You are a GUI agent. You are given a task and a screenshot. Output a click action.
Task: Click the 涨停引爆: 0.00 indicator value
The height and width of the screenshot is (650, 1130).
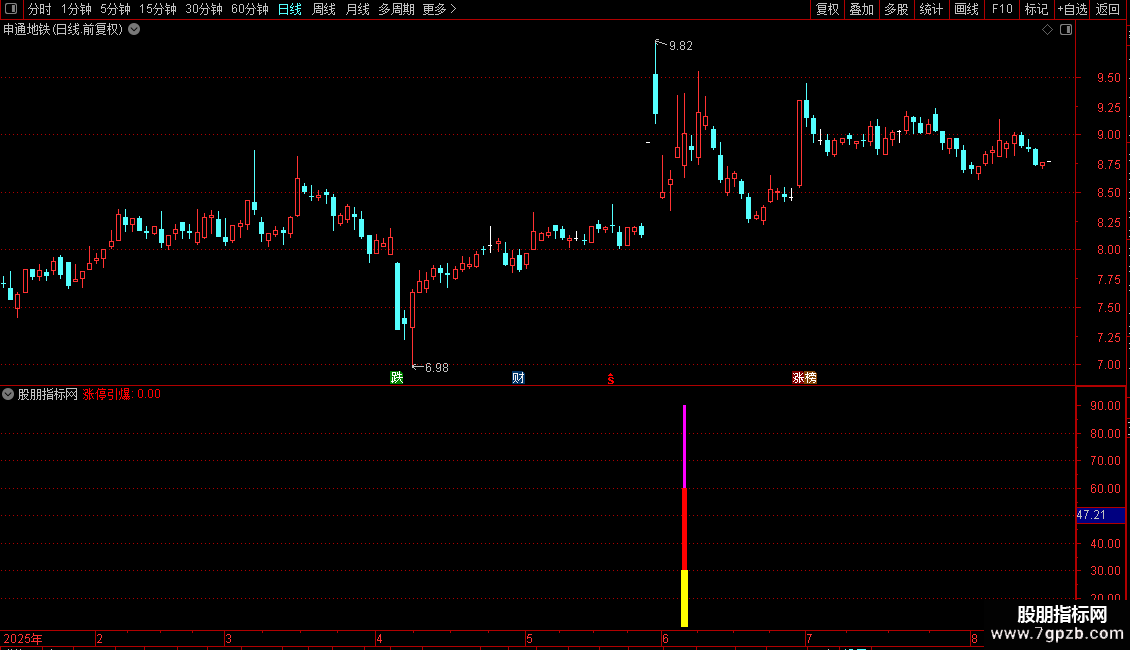pyautogui.click(x=122, y=394)
